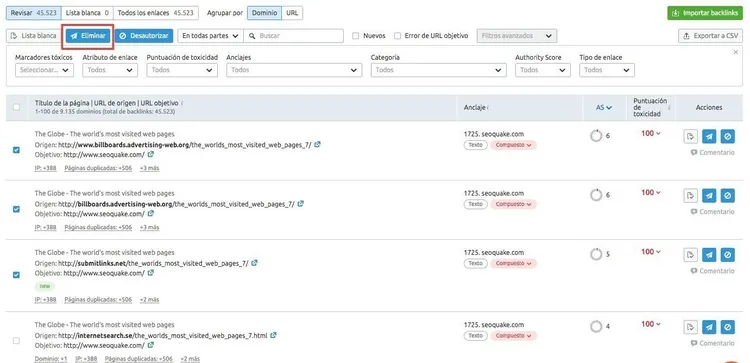Check the internetsearch.se row checkbox

coord(16,341)
